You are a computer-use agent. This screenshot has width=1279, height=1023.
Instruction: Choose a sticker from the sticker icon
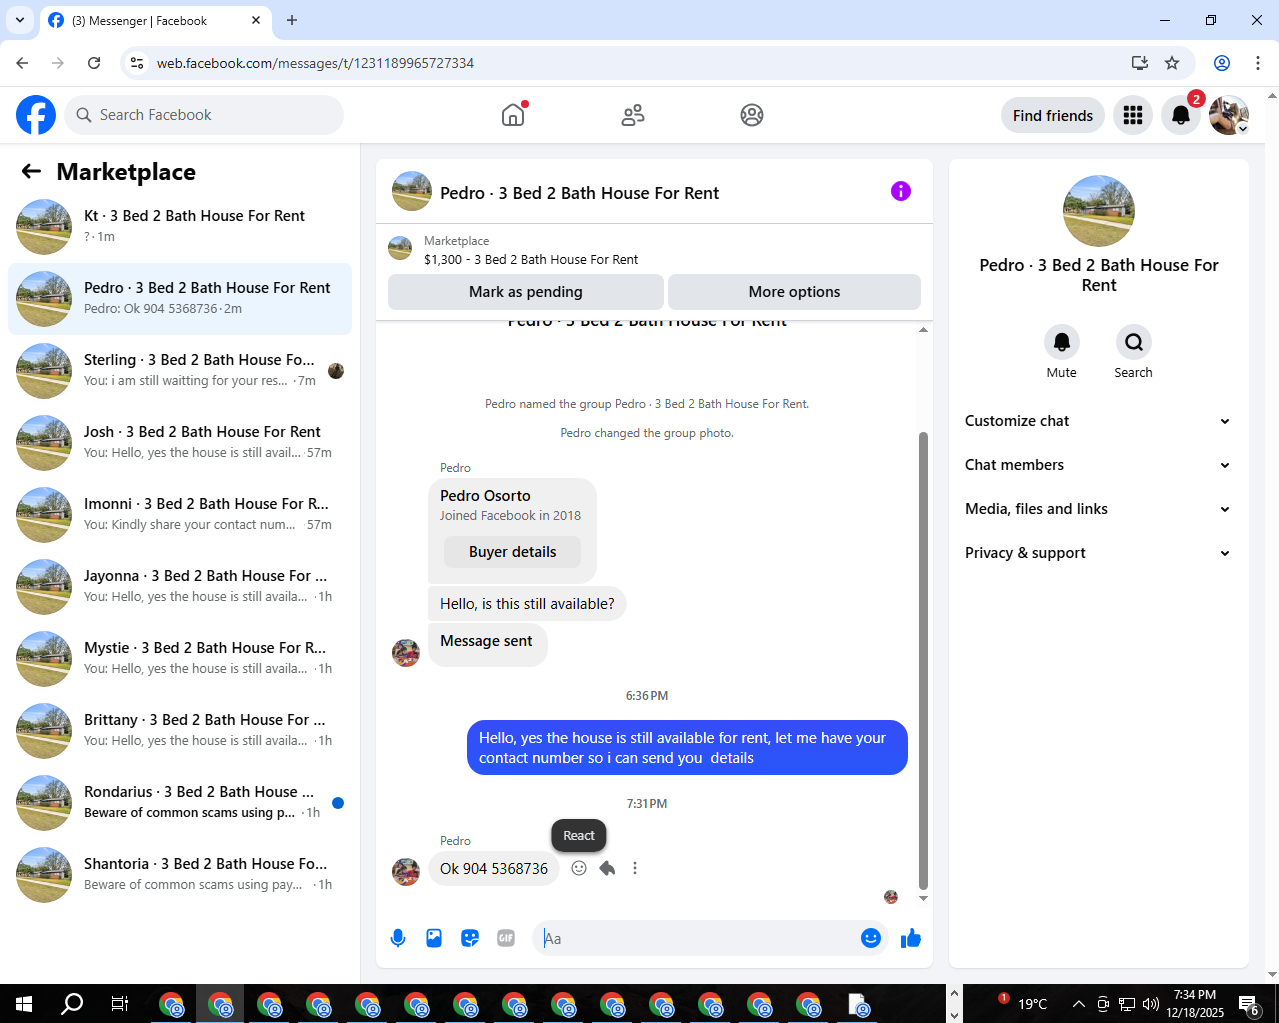coord(470,938)
